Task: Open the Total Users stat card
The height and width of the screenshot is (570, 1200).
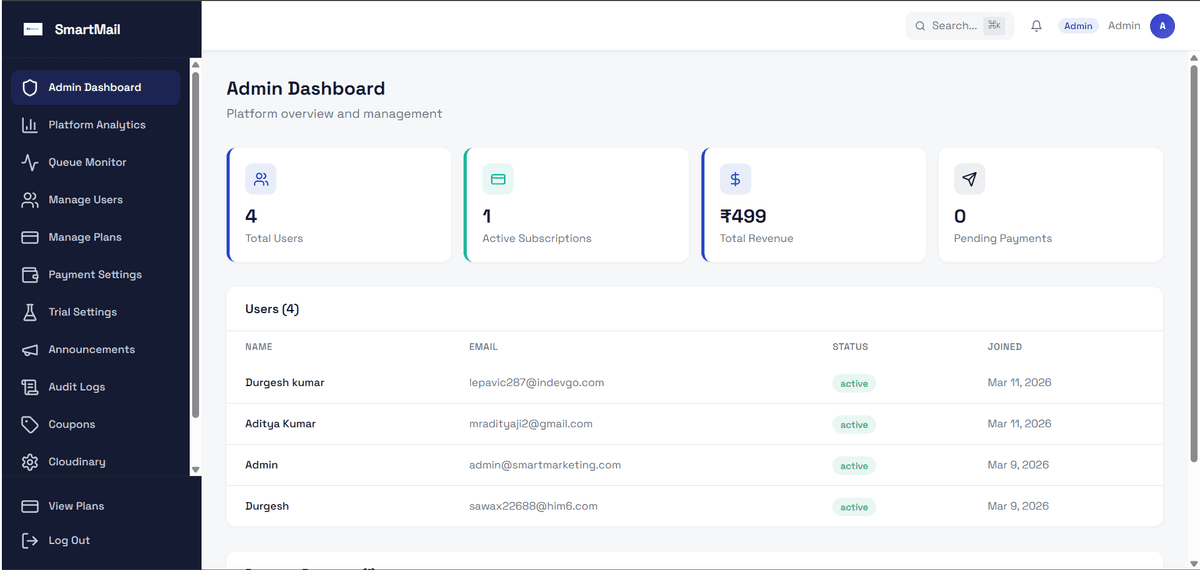Action: [339, 205]
